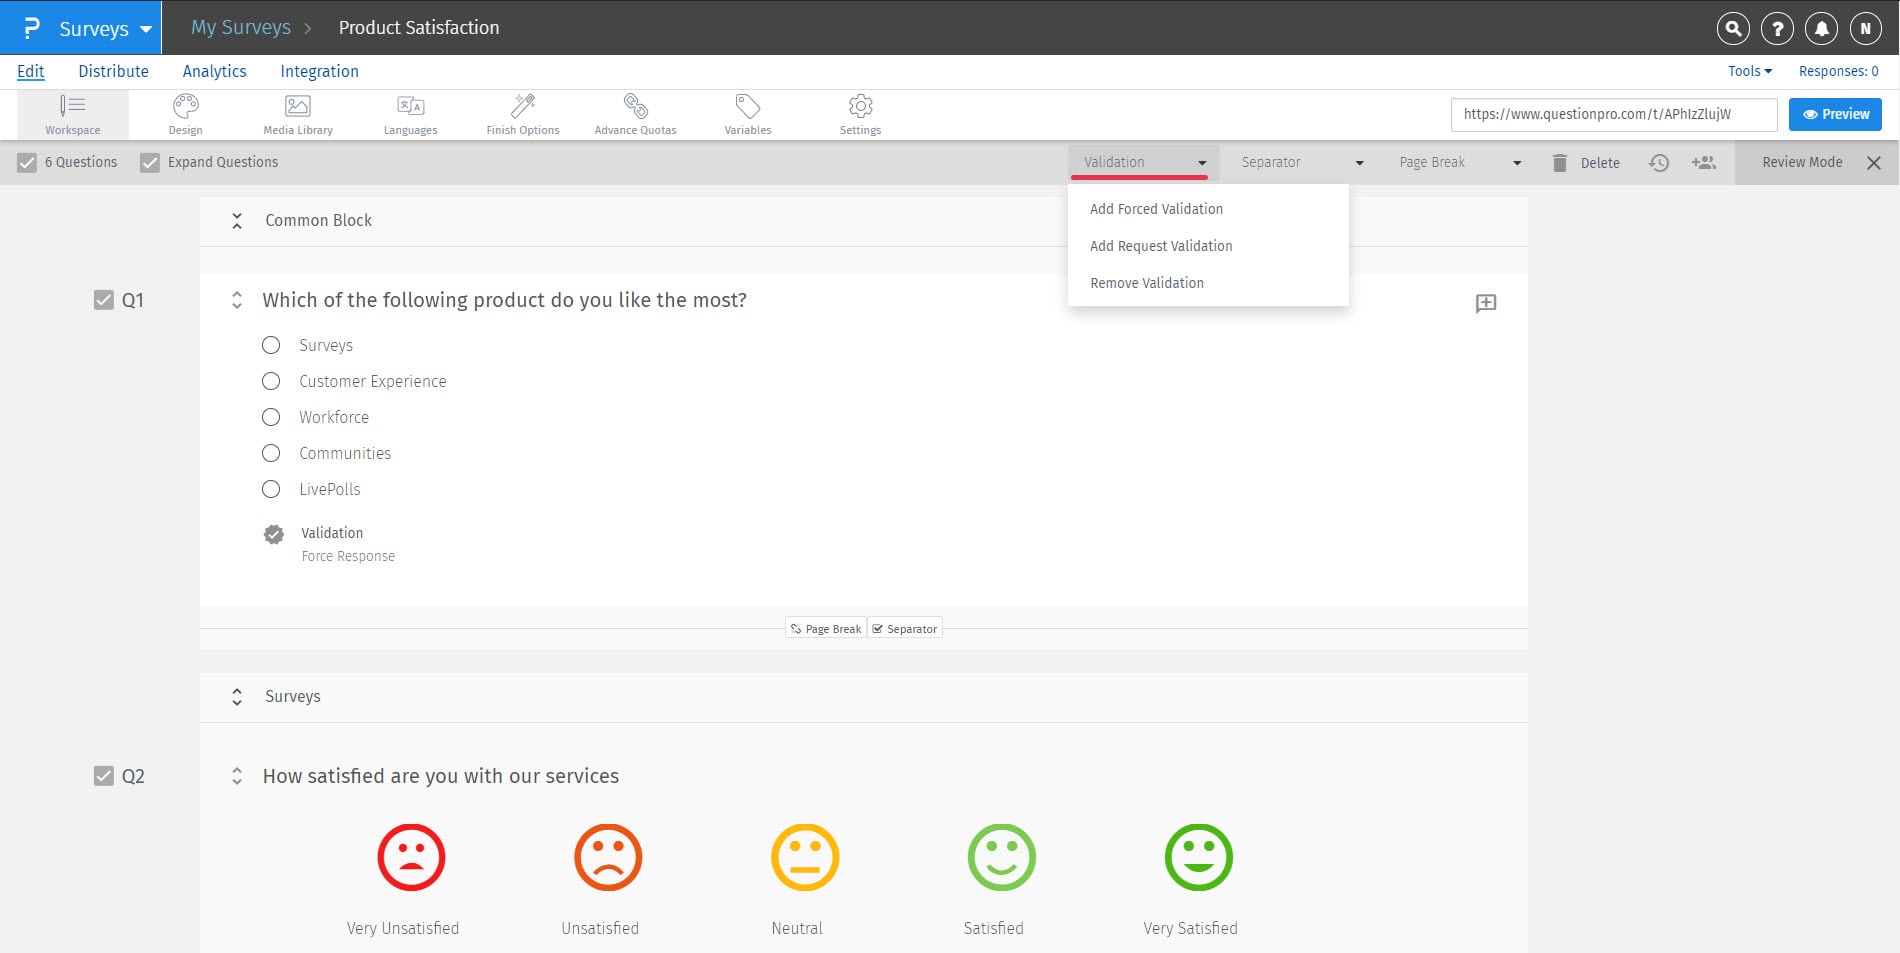The width and height of the screenshot is (1900, 953).
Task: Open the version history icon
Action: (x=1659, y=162)
